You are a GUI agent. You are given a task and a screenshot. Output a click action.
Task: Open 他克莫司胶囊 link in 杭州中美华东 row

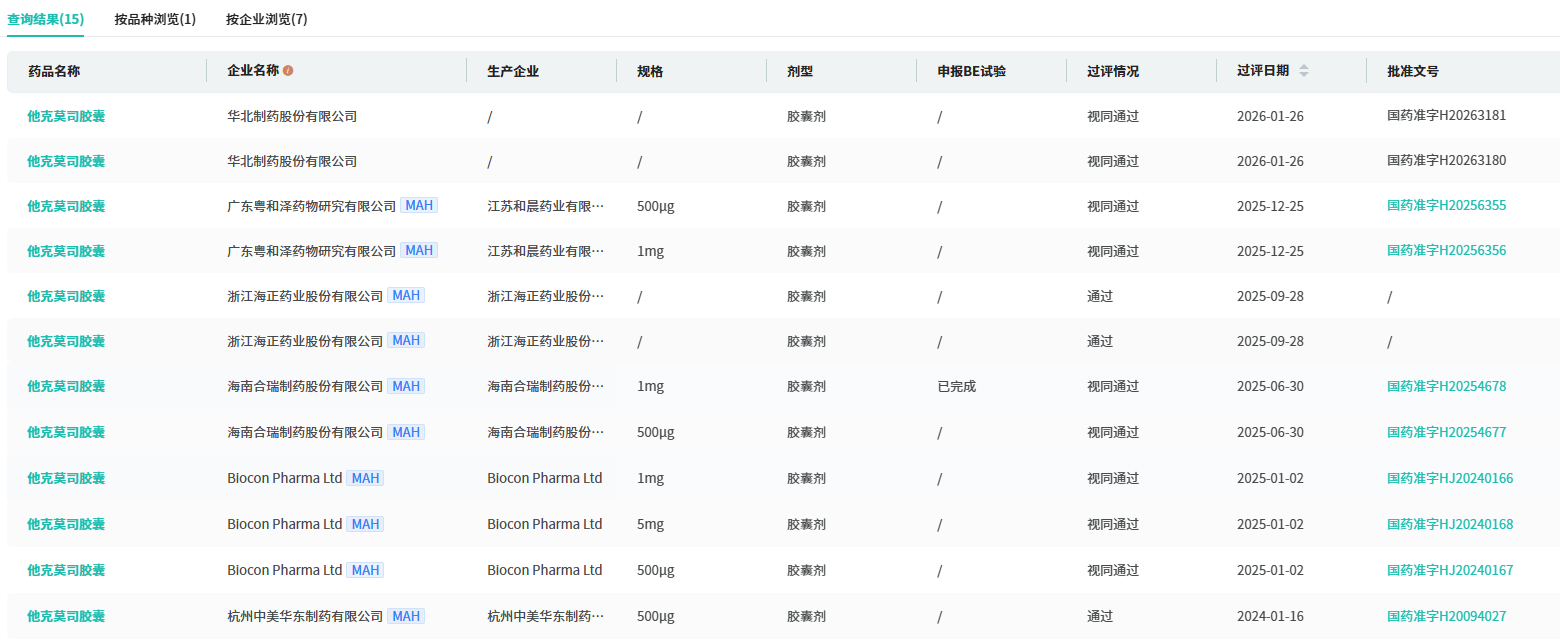point(66,616)
